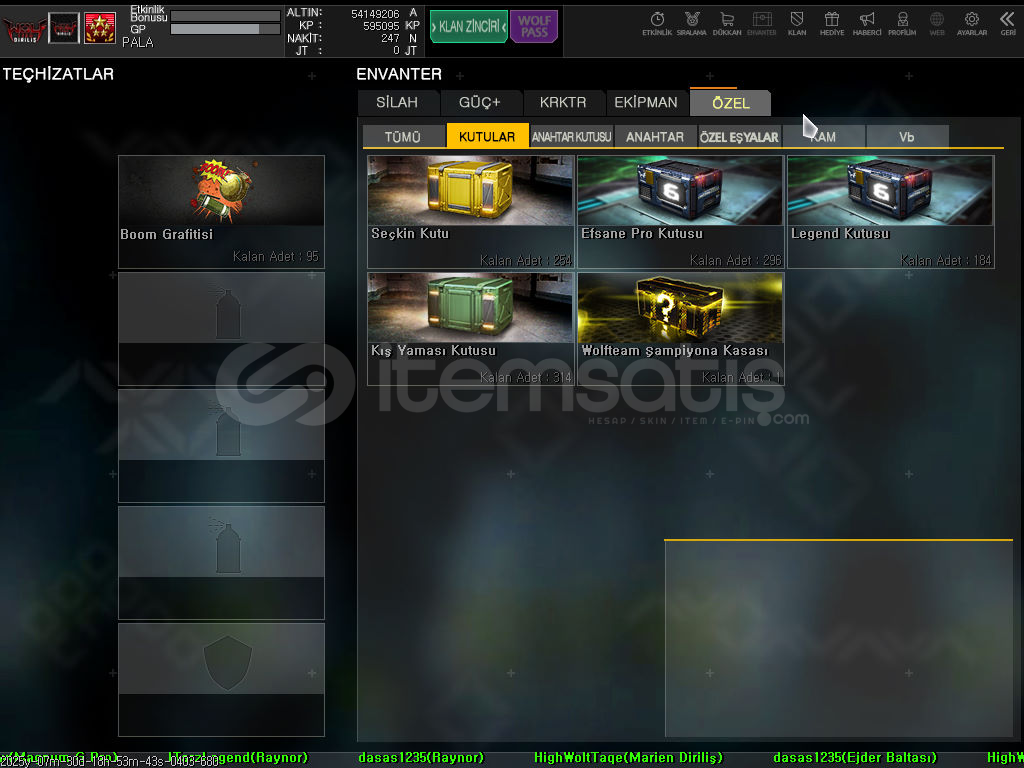This screenshot has width=1024, height=768.
Task: Select the Wolfteam Şampiyona Kasası item
Action: coord(680,328)
